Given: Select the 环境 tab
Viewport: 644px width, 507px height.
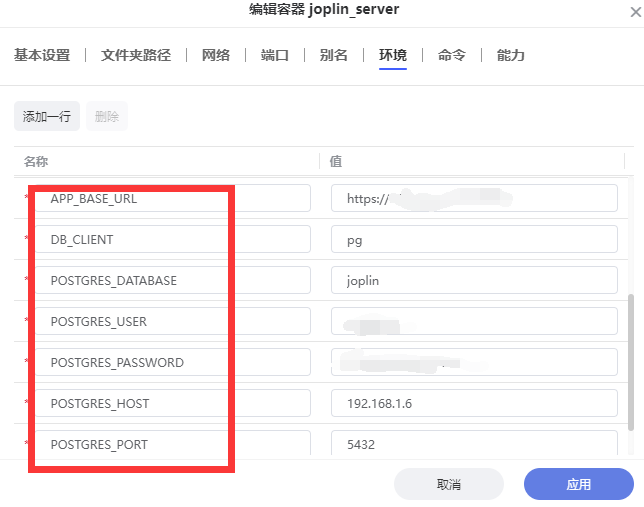Looking at the screenshot, I should pos(393,55).
